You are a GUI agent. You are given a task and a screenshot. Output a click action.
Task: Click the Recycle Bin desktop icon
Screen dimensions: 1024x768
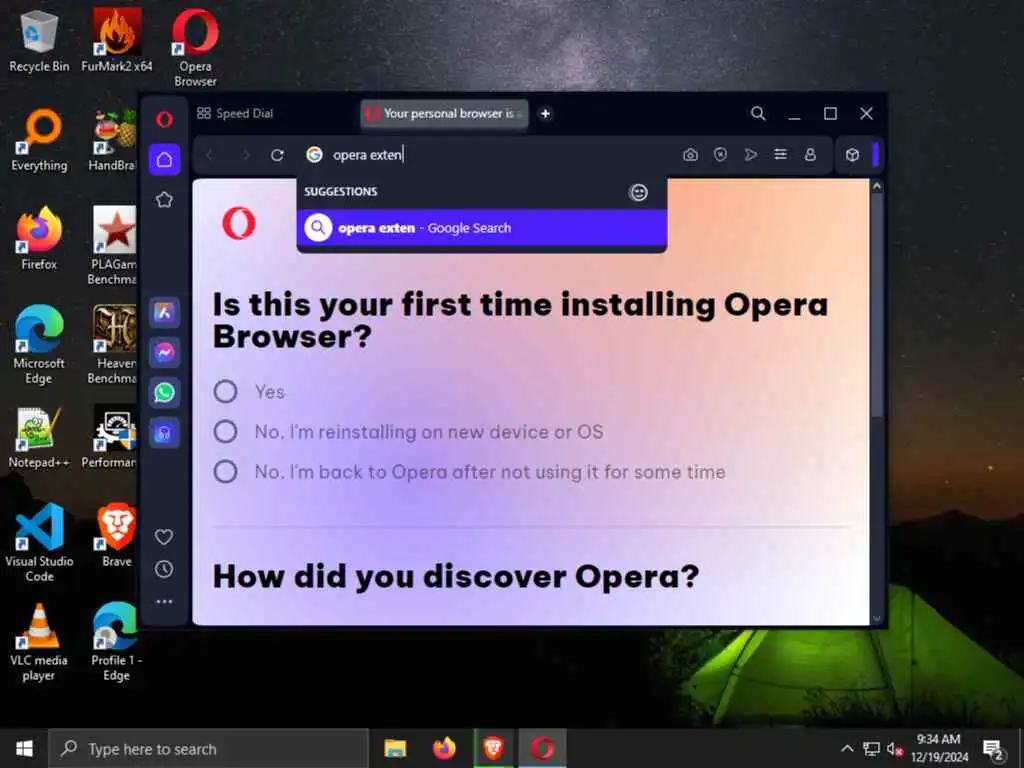click(x=39, y=40)
